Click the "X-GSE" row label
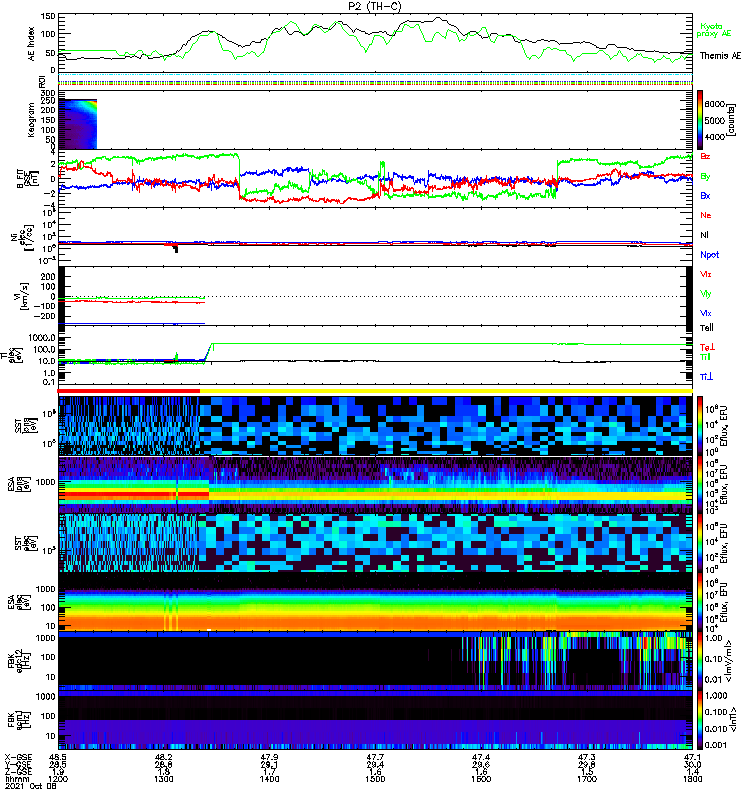This screenshot has height=800, width=750. [x=18, y=758]
